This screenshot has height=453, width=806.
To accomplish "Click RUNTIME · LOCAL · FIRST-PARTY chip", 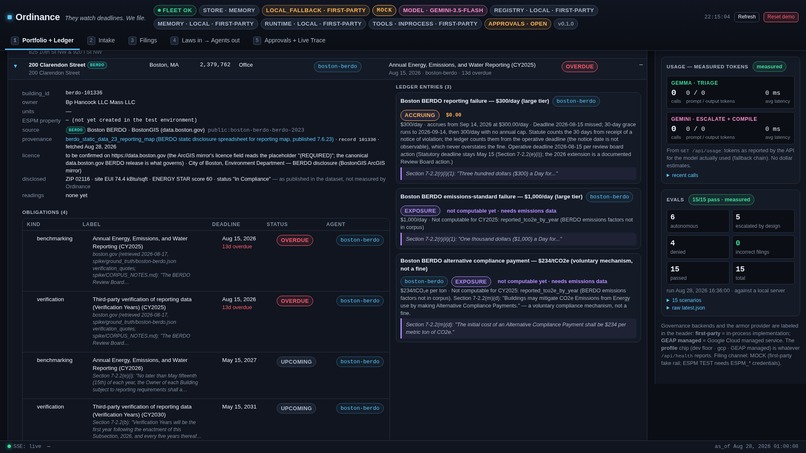I will (x=313, y=24).
